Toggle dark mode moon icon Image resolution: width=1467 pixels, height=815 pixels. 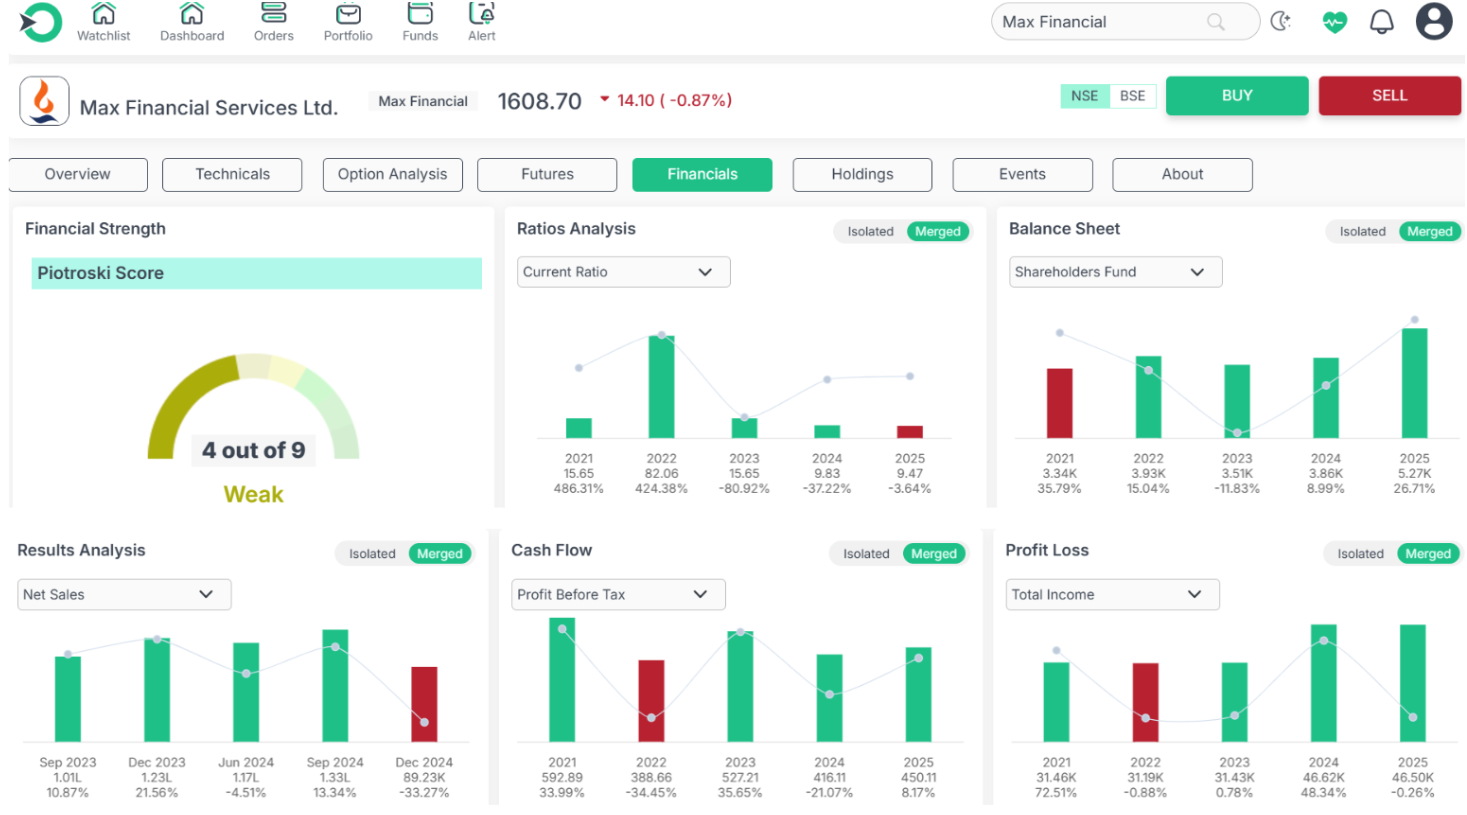(x=1281, y=22)
